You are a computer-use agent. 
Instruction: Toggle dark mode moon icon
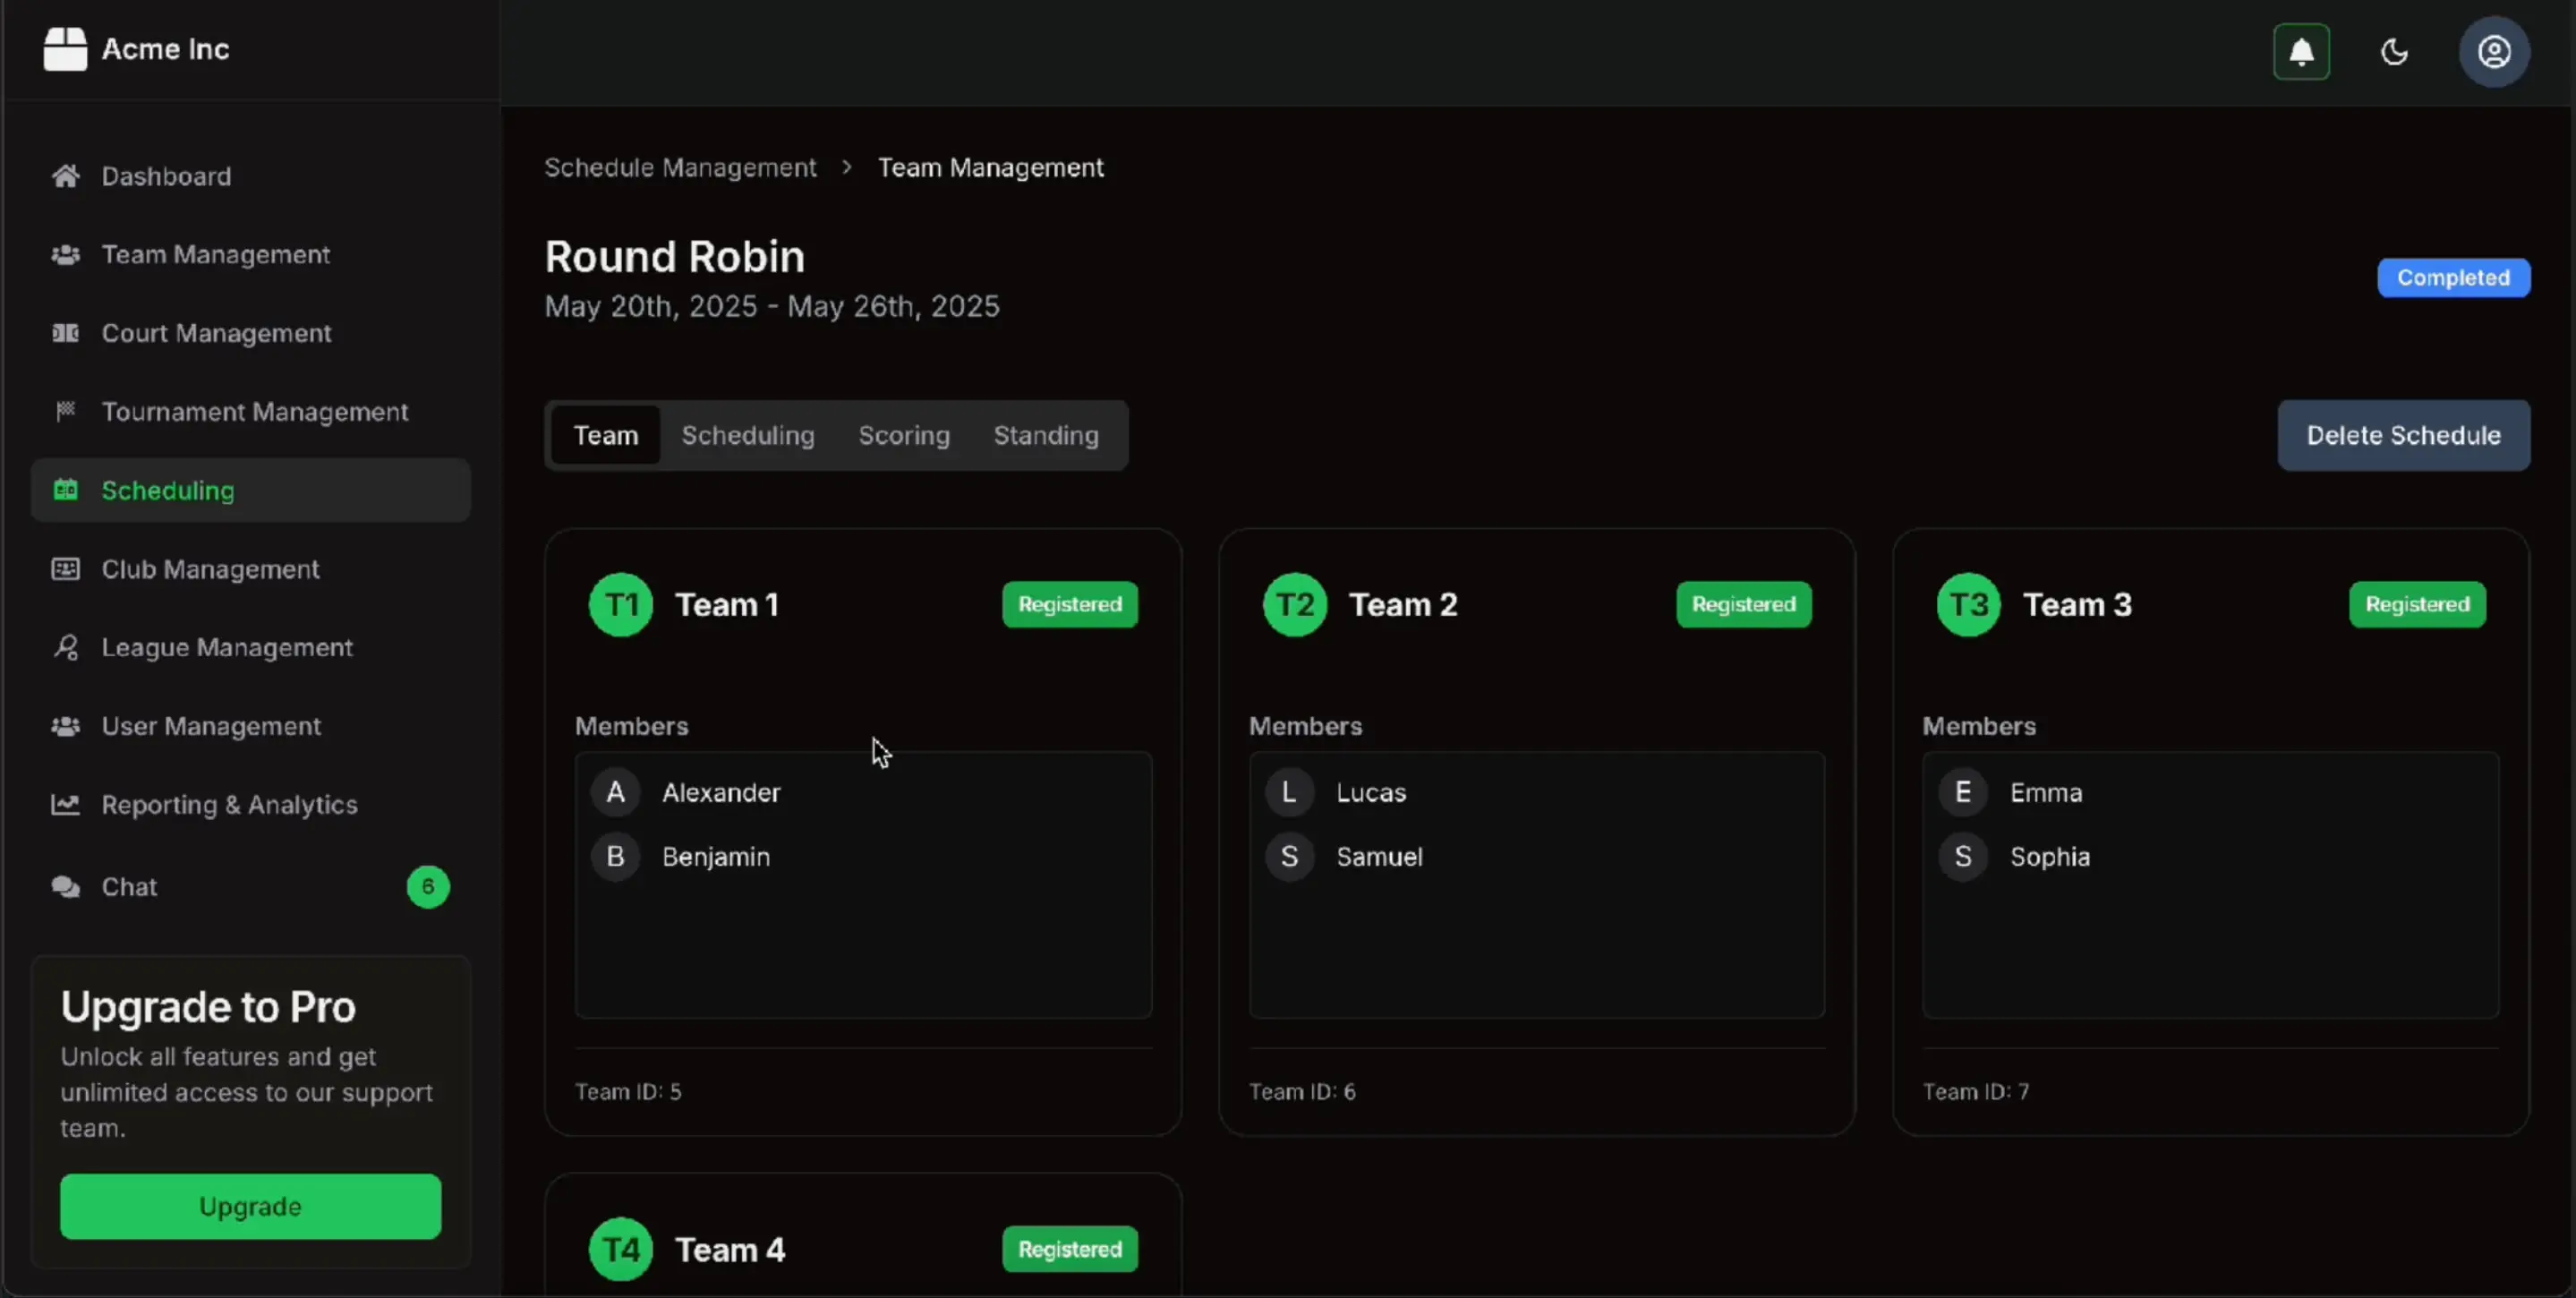2394,51
